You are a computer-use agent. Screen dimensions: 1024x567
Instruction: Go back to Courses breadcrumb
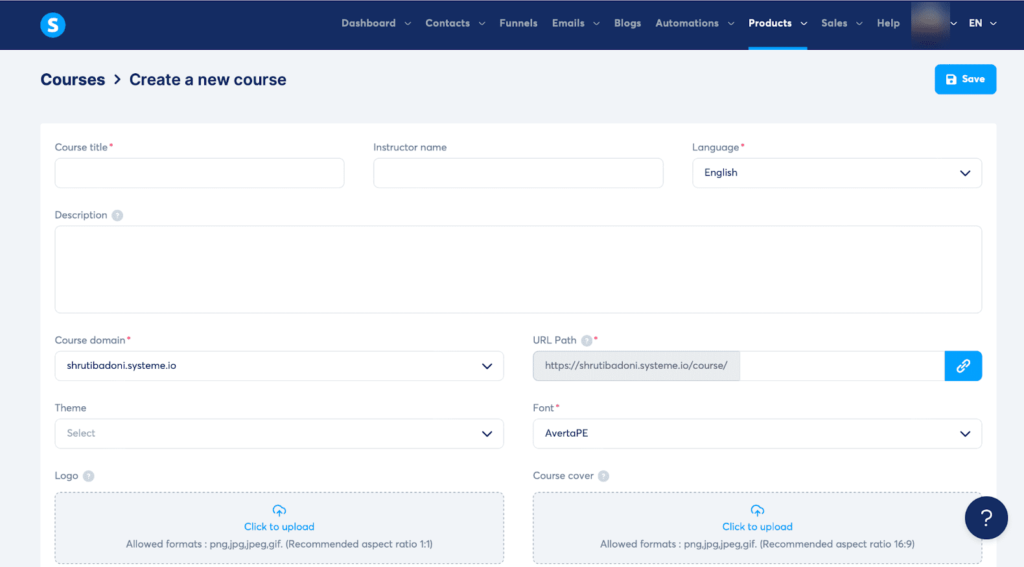coord(72,80)
